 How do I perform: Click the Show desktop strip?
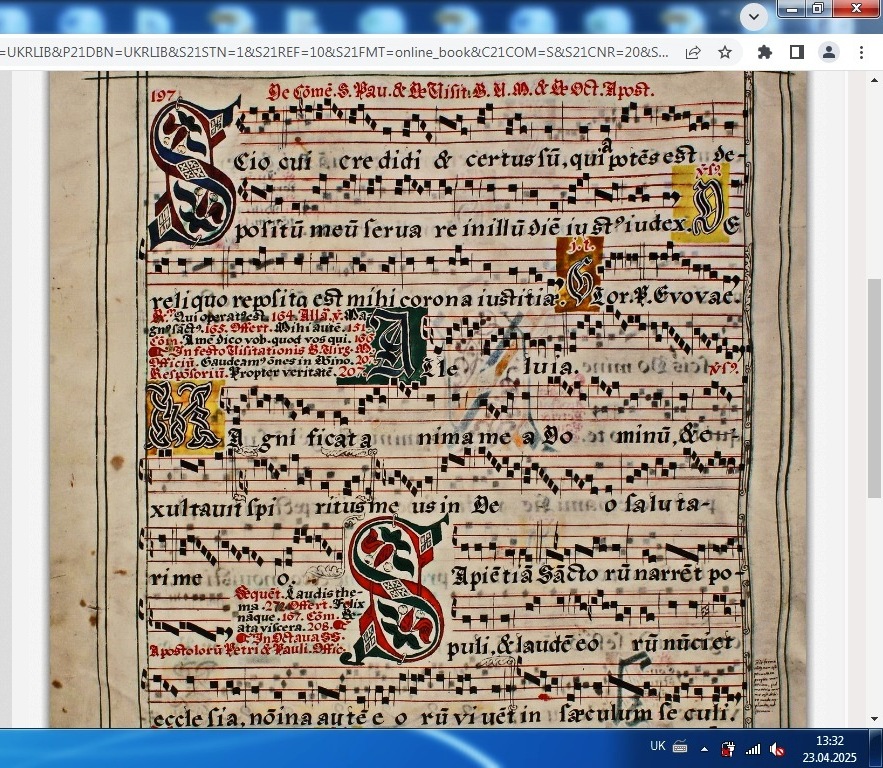[879, 747]
